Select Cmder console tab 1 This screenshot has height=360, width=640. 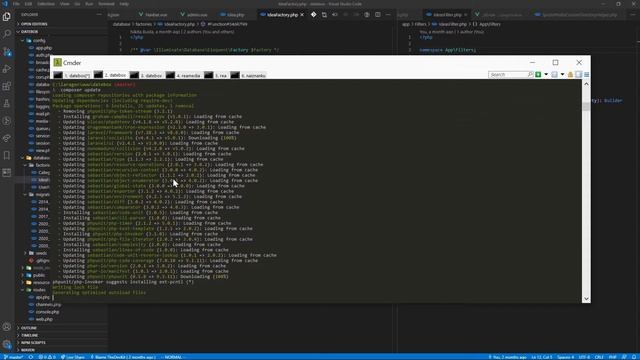72,76
